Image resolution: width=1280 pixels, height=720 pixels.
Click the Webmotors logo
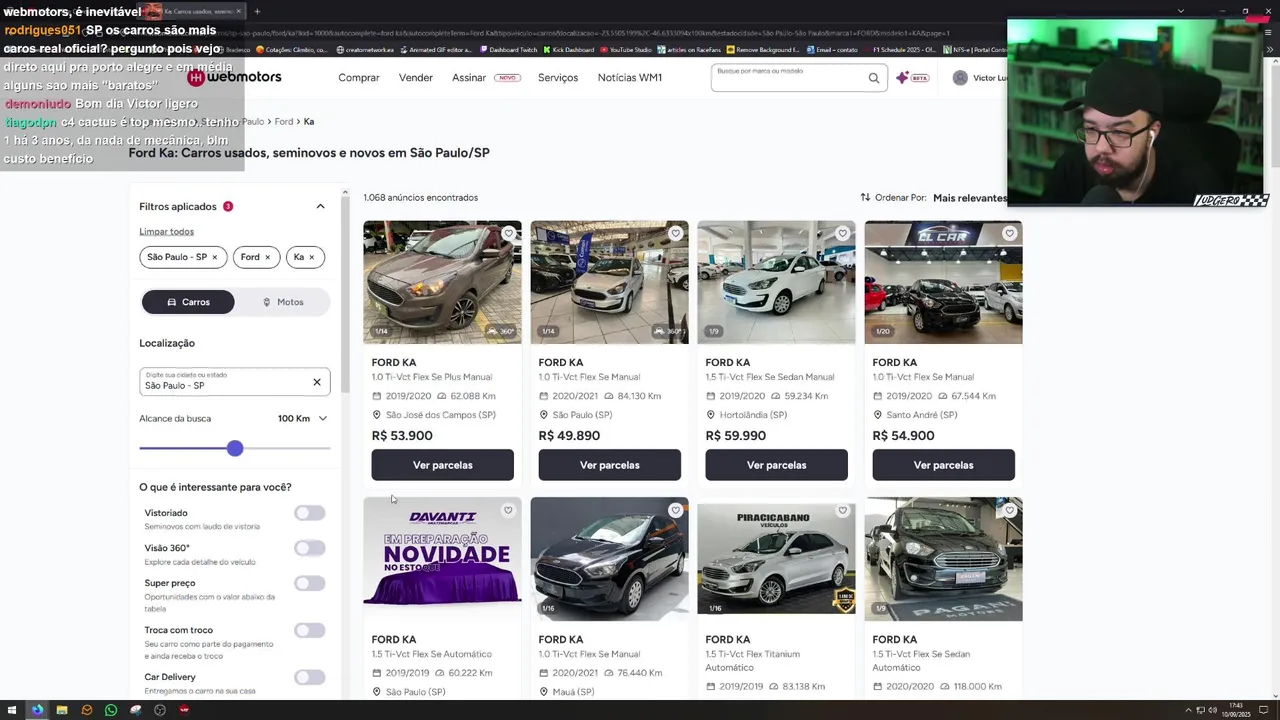pyautogui.click(x=235, y=77)
